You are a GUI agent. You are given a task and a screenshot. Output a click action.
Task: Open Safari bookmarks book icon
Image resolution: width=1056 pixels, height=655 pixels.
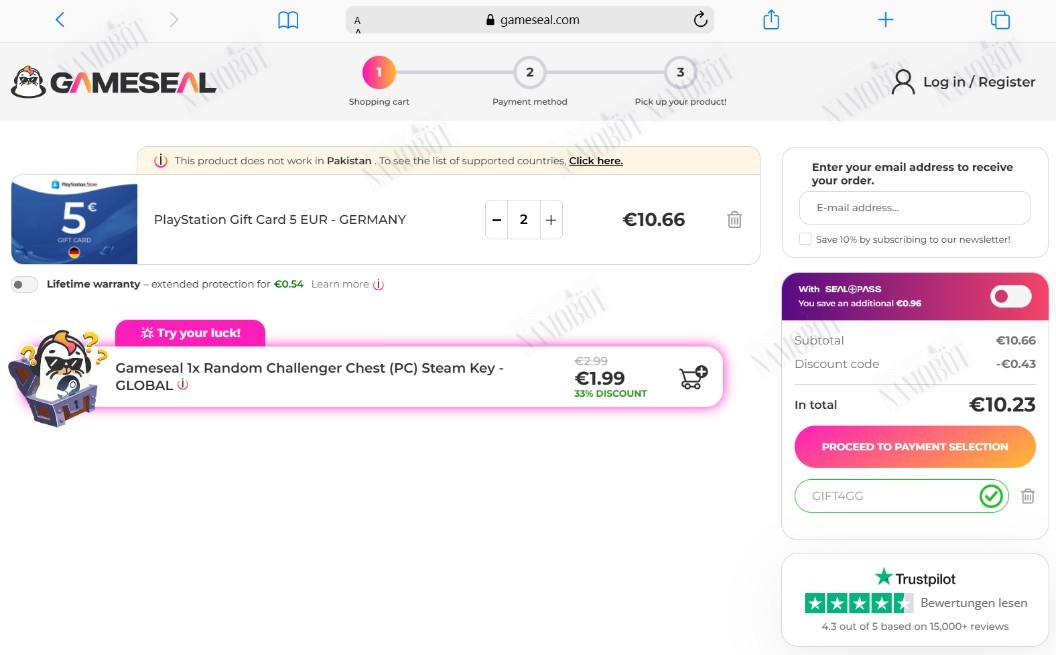click(x=288, y=20)
